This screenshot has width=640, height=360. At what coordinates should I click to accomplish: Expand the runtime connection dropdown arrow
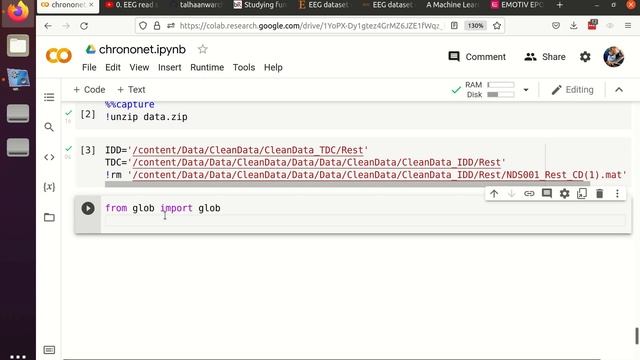[526, 90]
